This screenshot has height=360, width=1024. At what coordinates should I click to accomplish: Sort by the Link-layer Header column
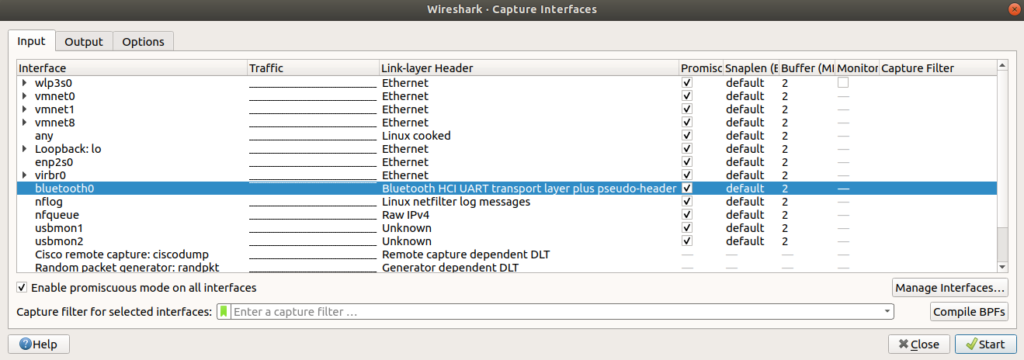tap(529, 68)
